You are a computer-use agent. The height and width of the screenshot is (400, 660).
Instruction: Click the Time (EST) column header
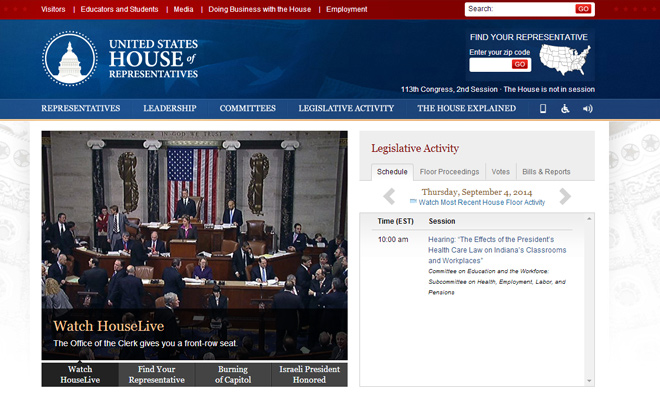pos(396,221)
